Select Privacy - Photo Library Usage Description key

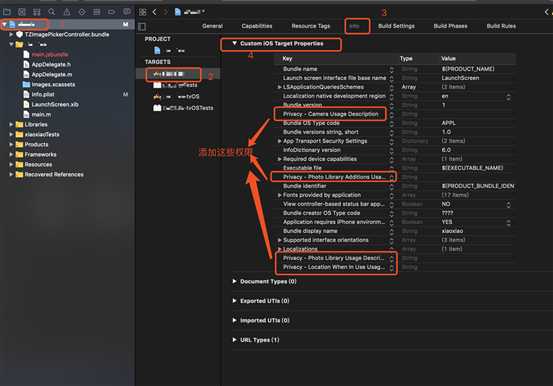coord(333,258)
